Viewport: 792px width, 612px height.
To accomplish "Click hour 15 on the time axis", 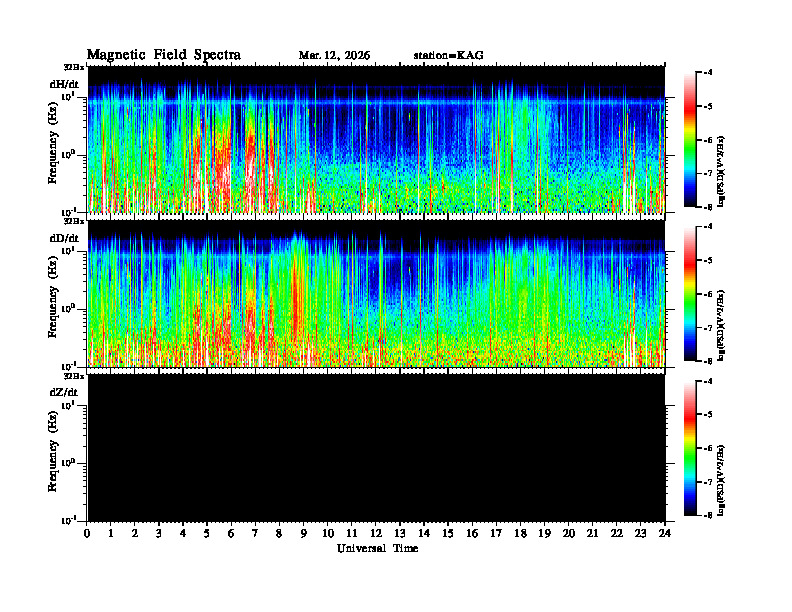I will [x=448, y=533].
